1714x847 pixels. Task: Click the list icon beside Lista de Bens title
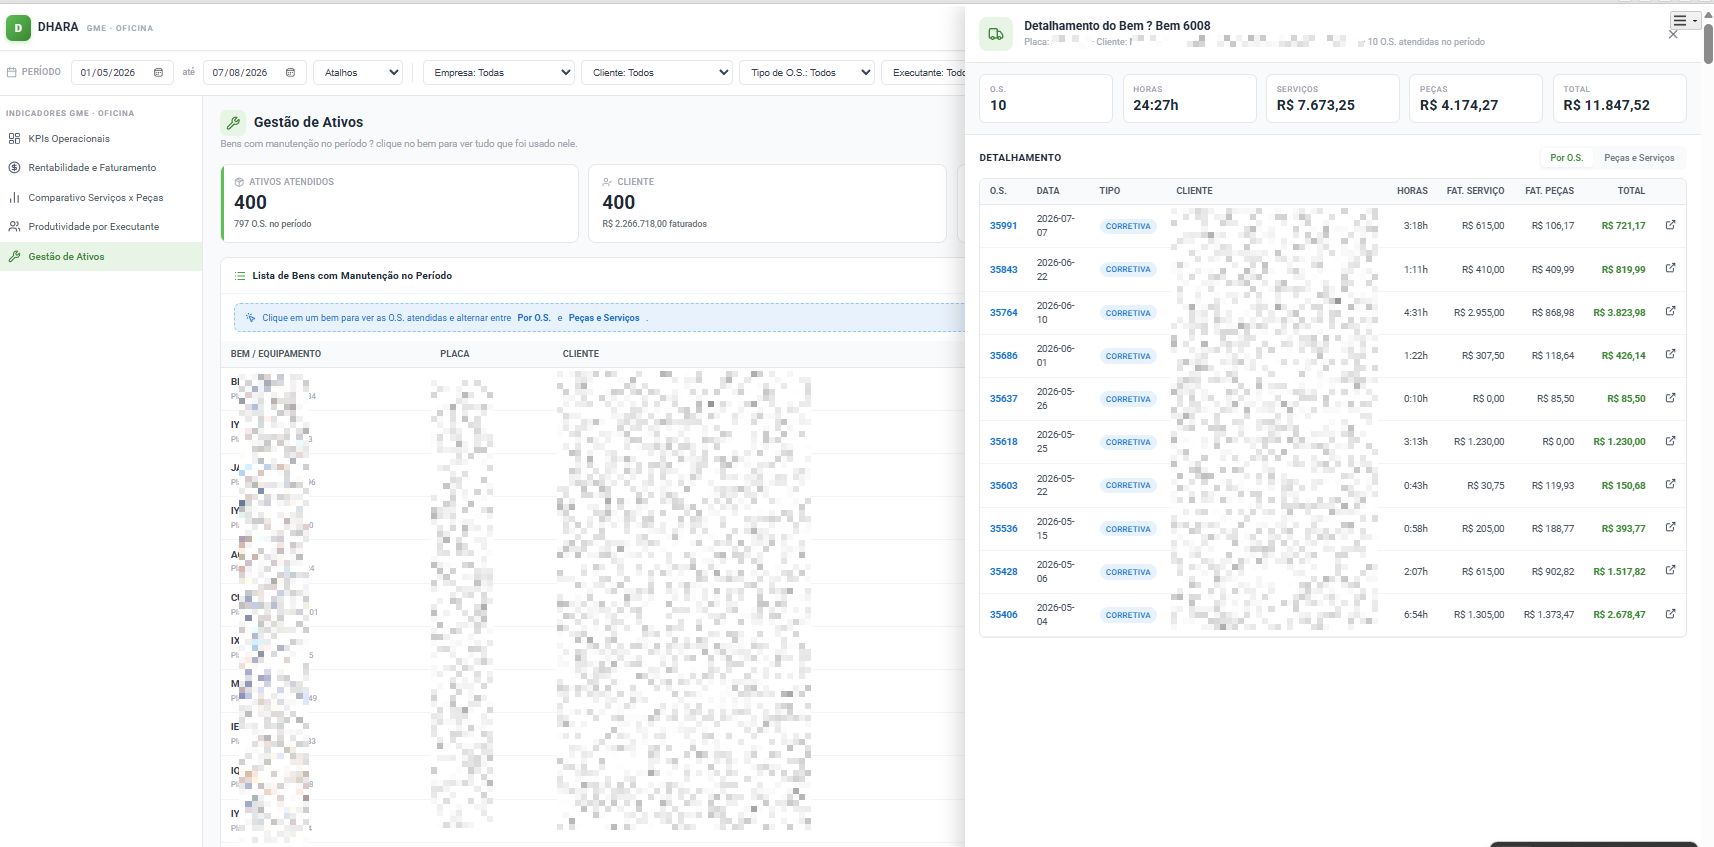click(240, 276)
